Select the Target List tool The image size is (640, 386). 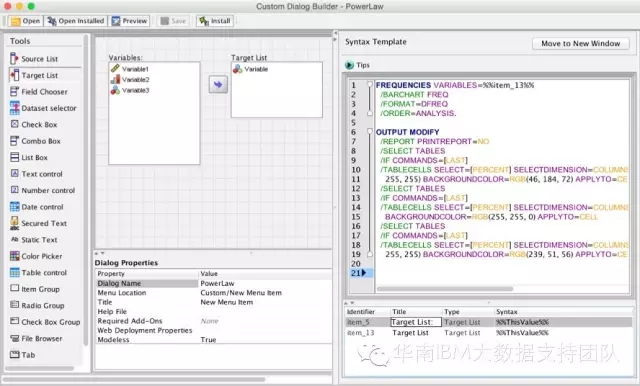pyautogui.click(x=34, y=75)
